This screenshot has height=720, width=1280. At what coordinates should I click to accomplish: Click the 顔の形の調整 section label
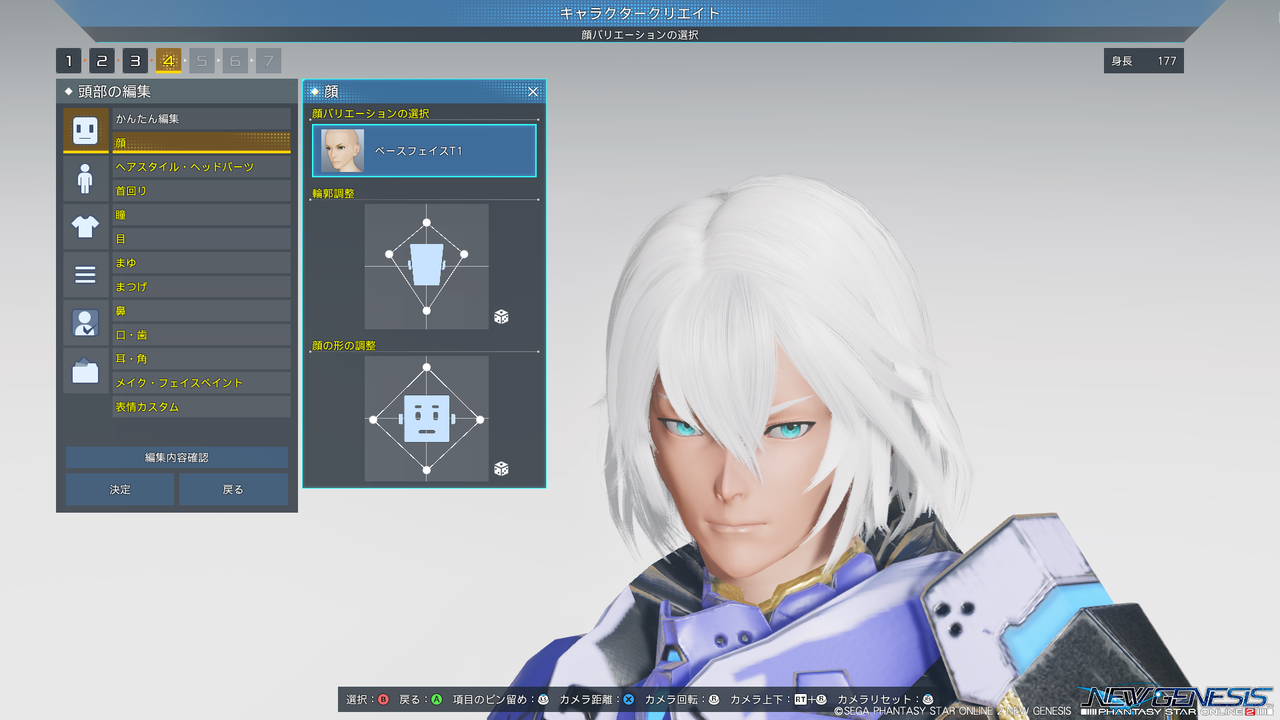(x=344, y=345)
